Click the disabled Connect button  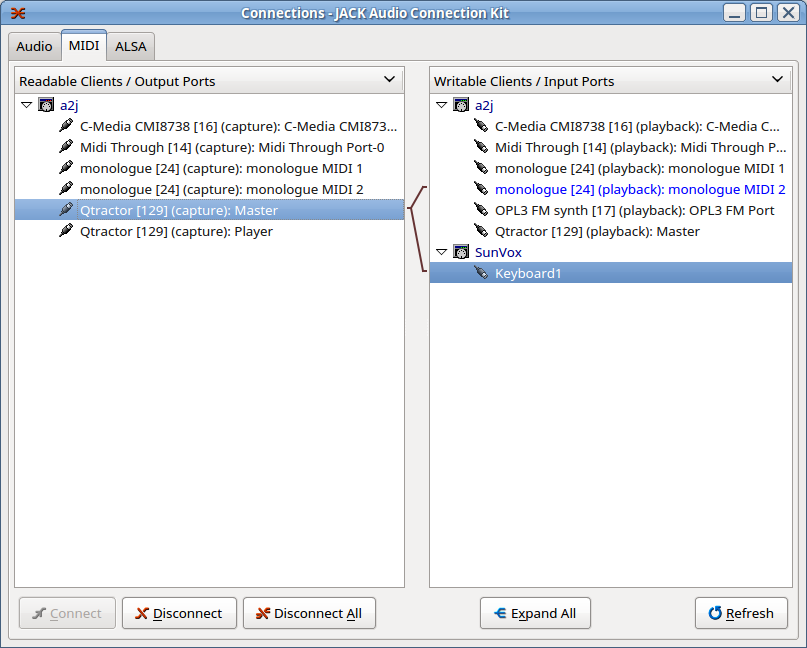click(67, 613)
